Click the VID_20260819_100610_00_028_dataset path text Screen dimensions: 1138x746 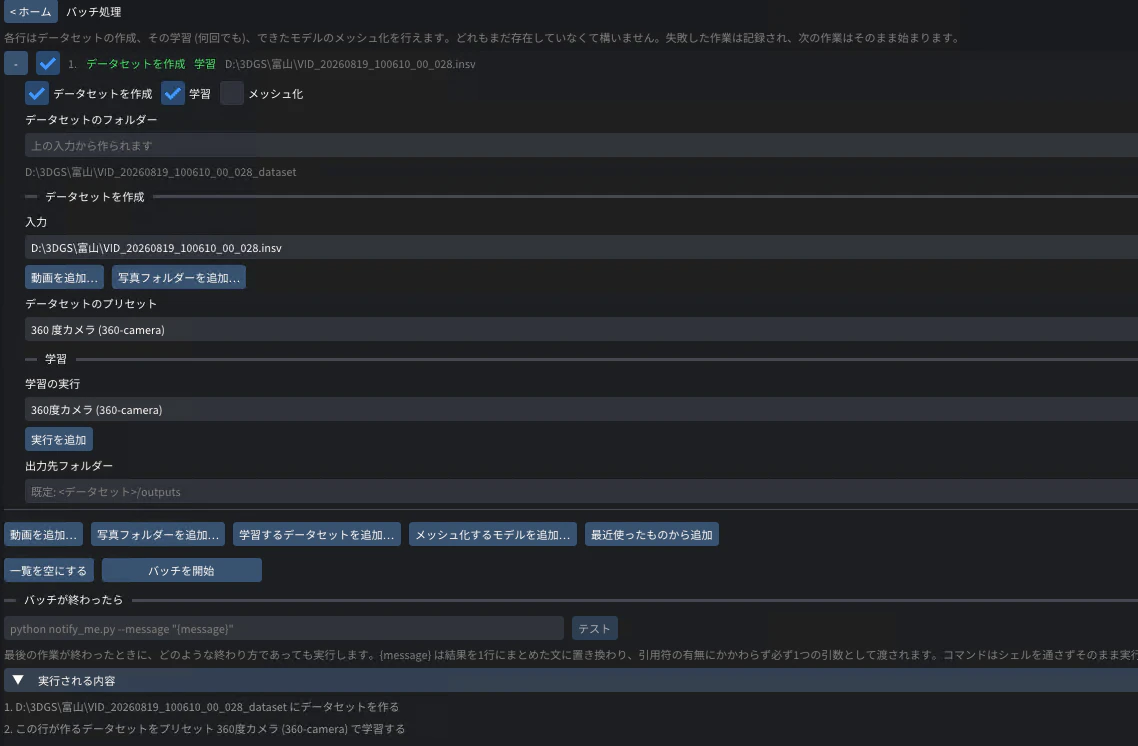(160, 172)
